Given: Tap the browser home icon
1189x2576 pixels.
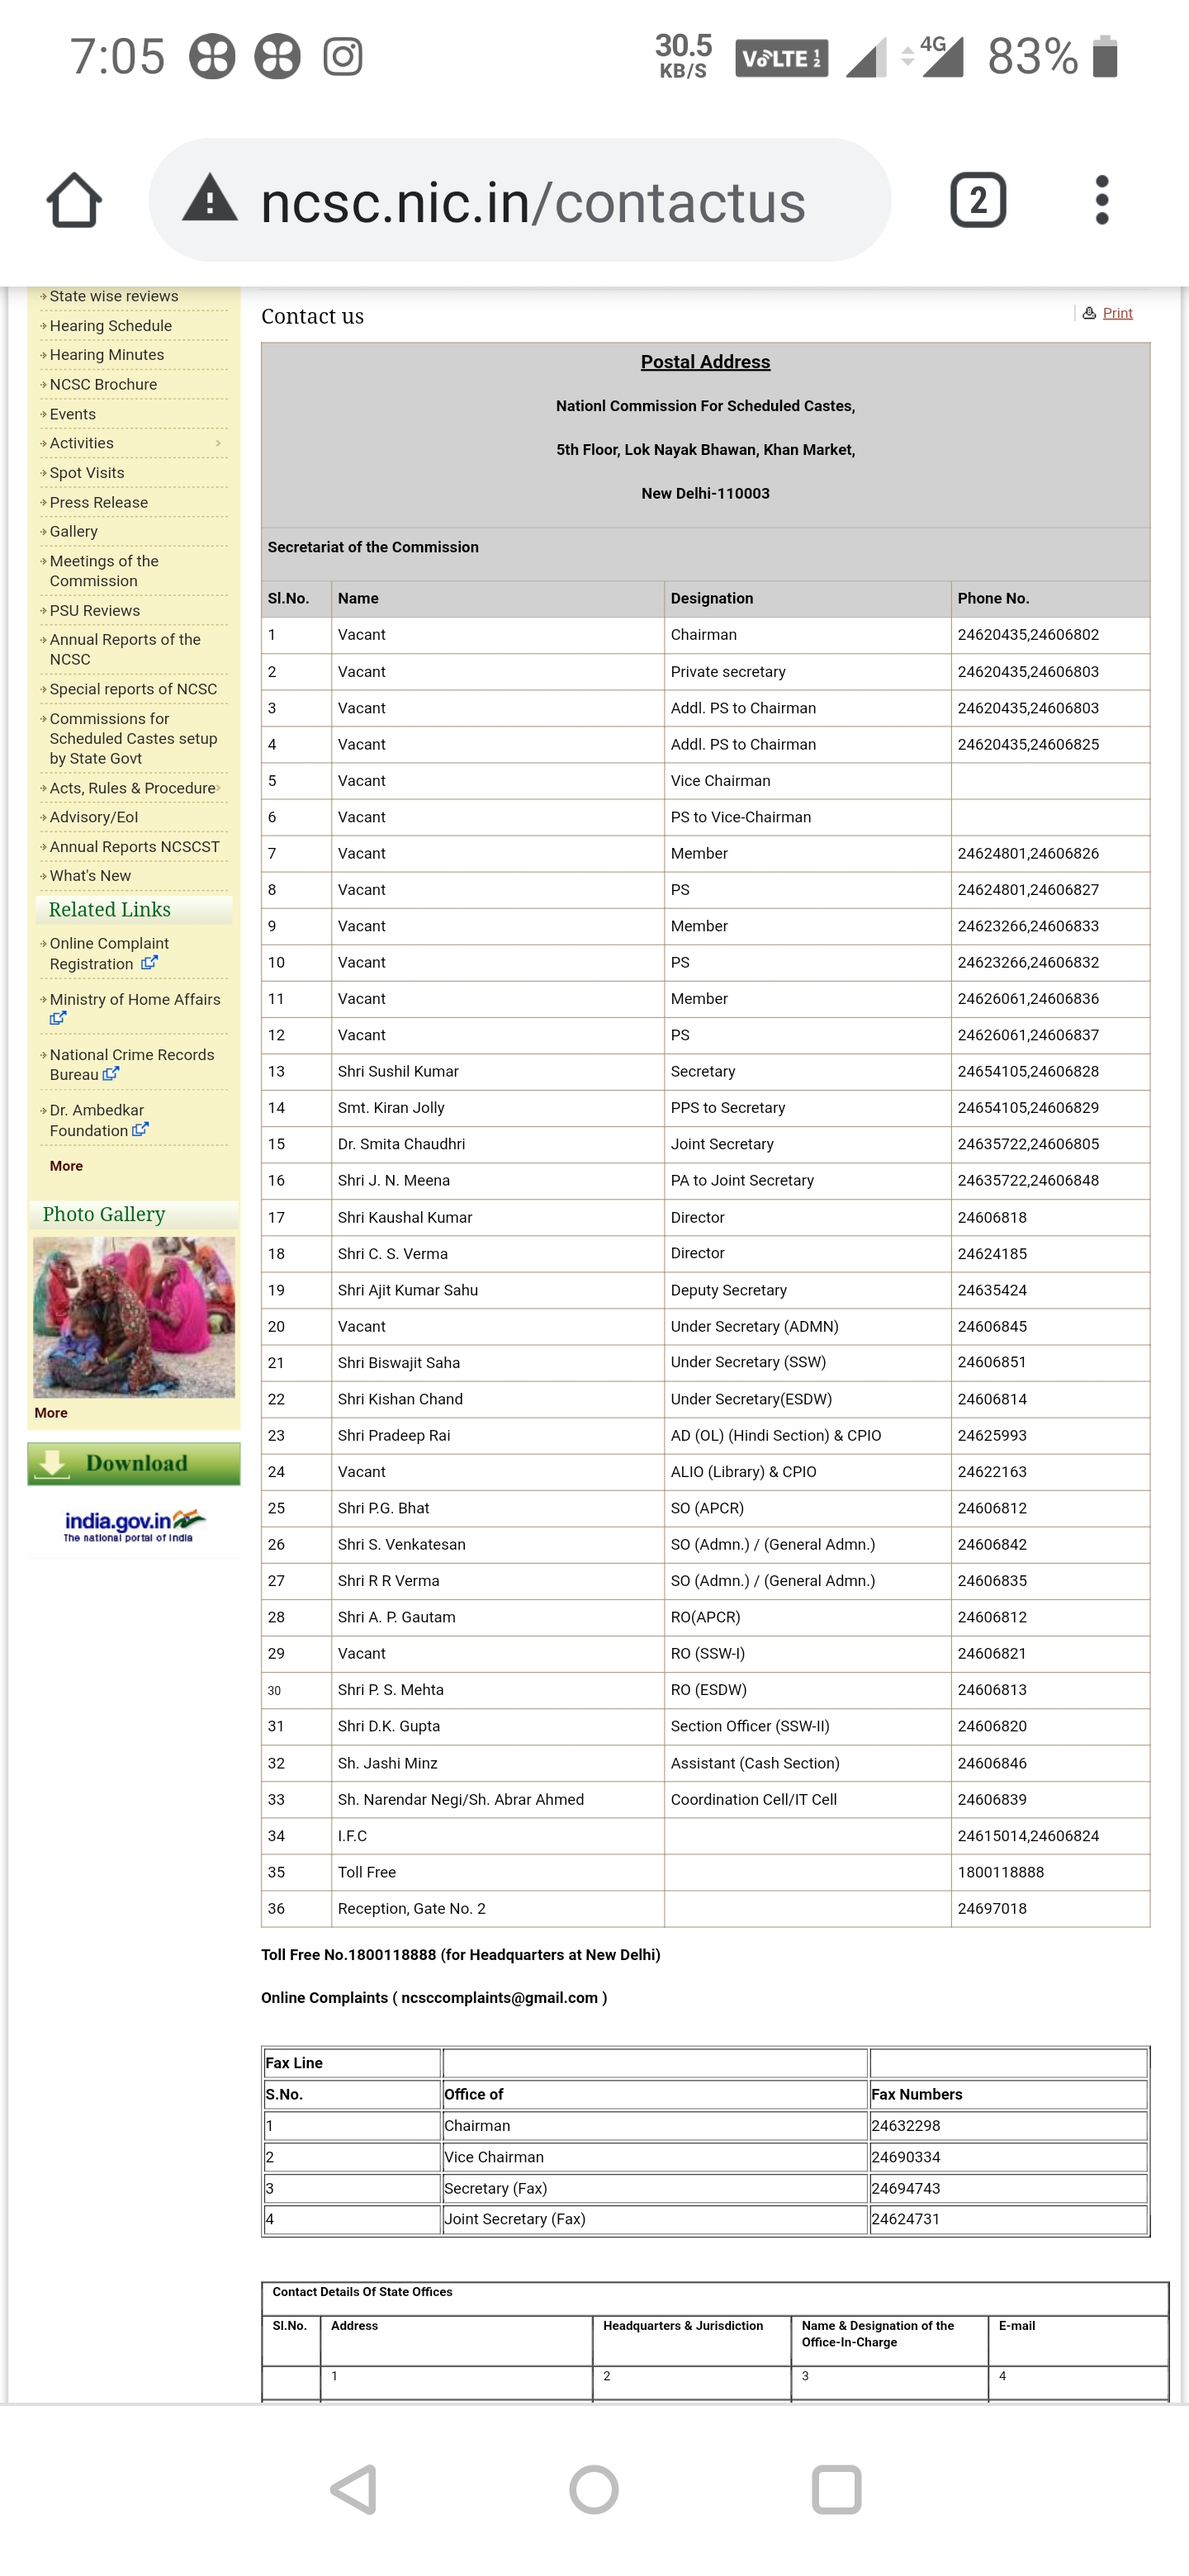Looking at the screenshot, I should coord(74,200).
